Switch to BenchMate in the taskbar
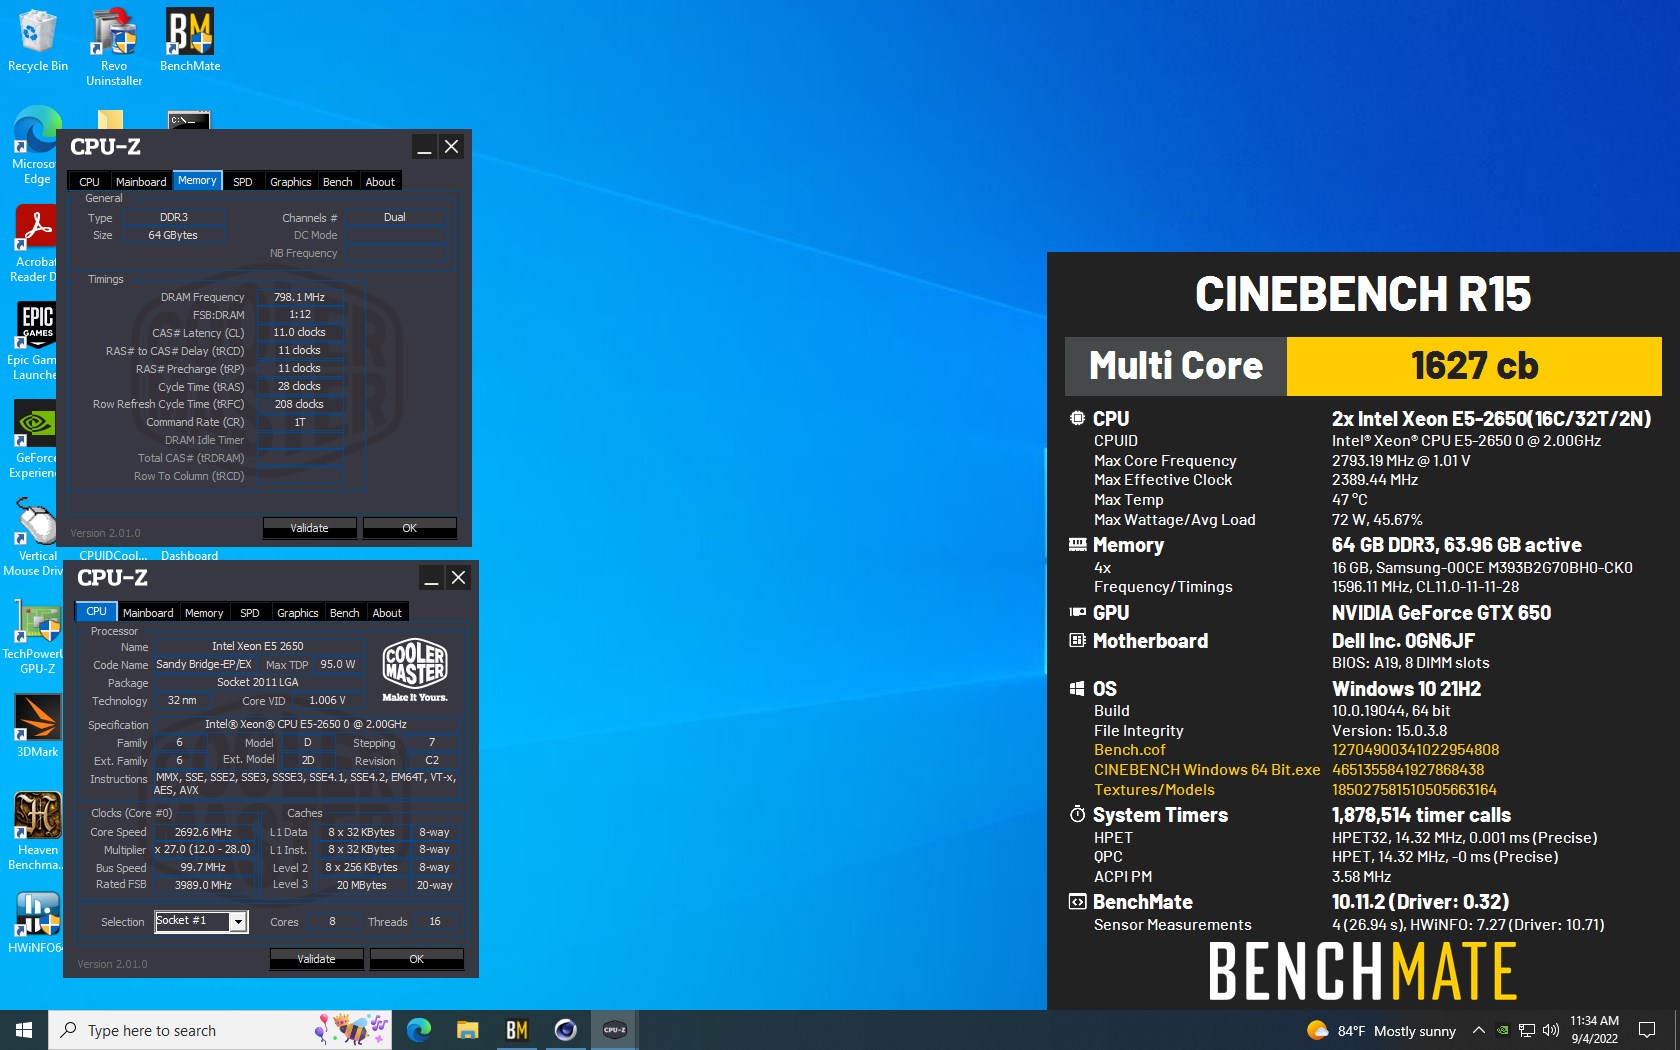 pos(516,1030)
